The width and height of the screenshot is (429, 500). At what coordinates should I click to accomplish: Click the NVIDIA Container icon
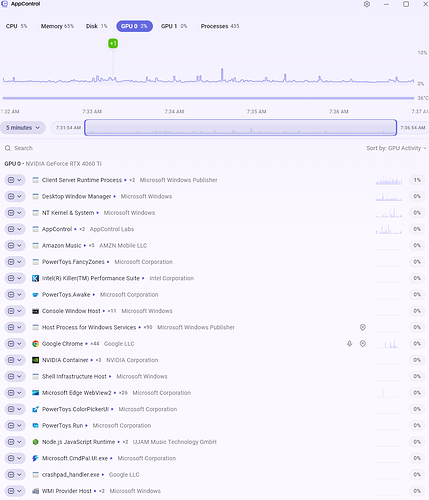point(35,360)
